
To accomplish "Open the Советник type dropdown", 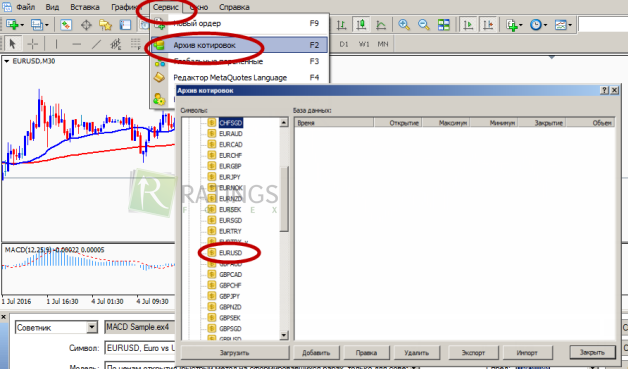I will click(x=91, y=327).
